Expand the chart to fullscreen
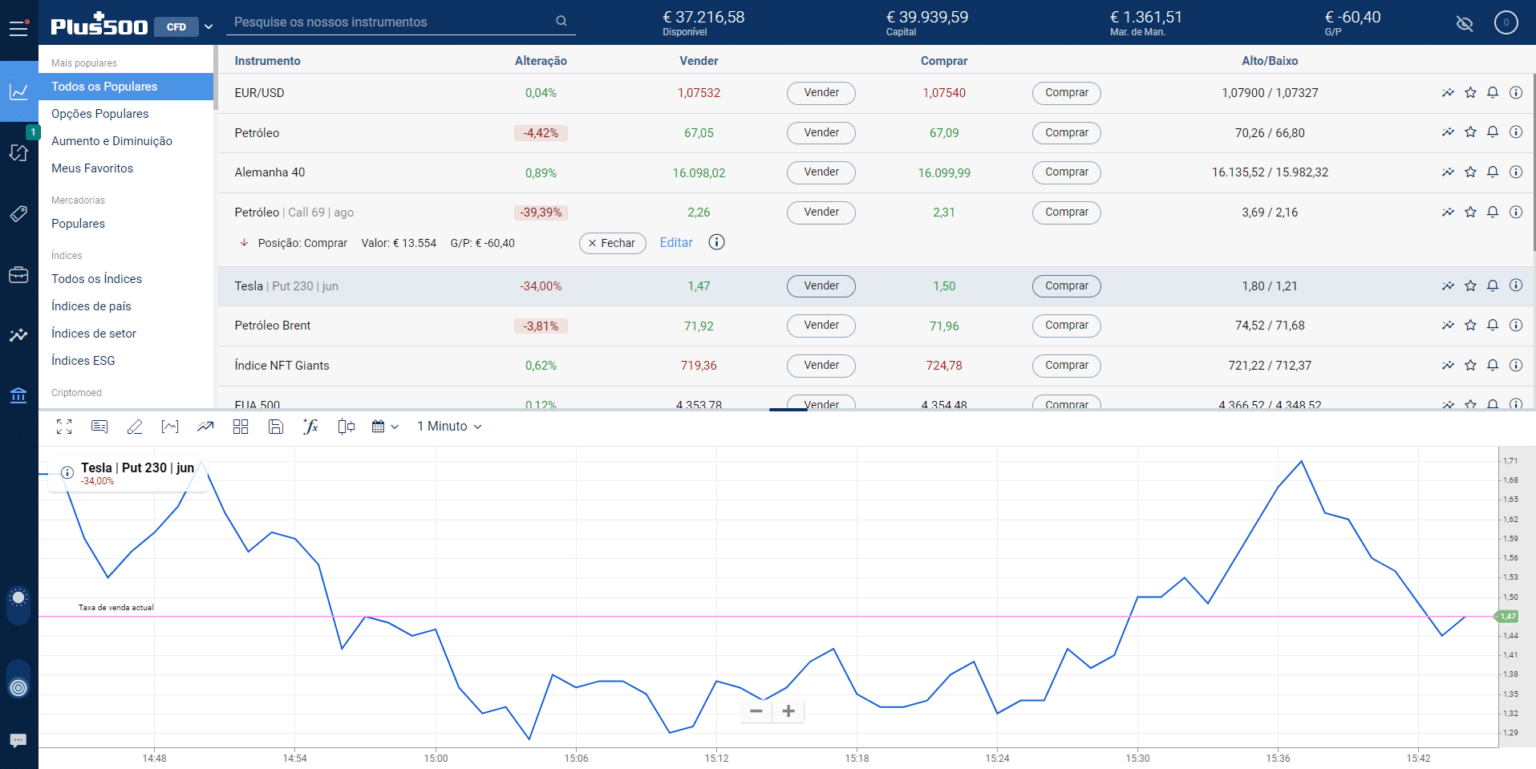1536x769 pixels. click(64, 426)
